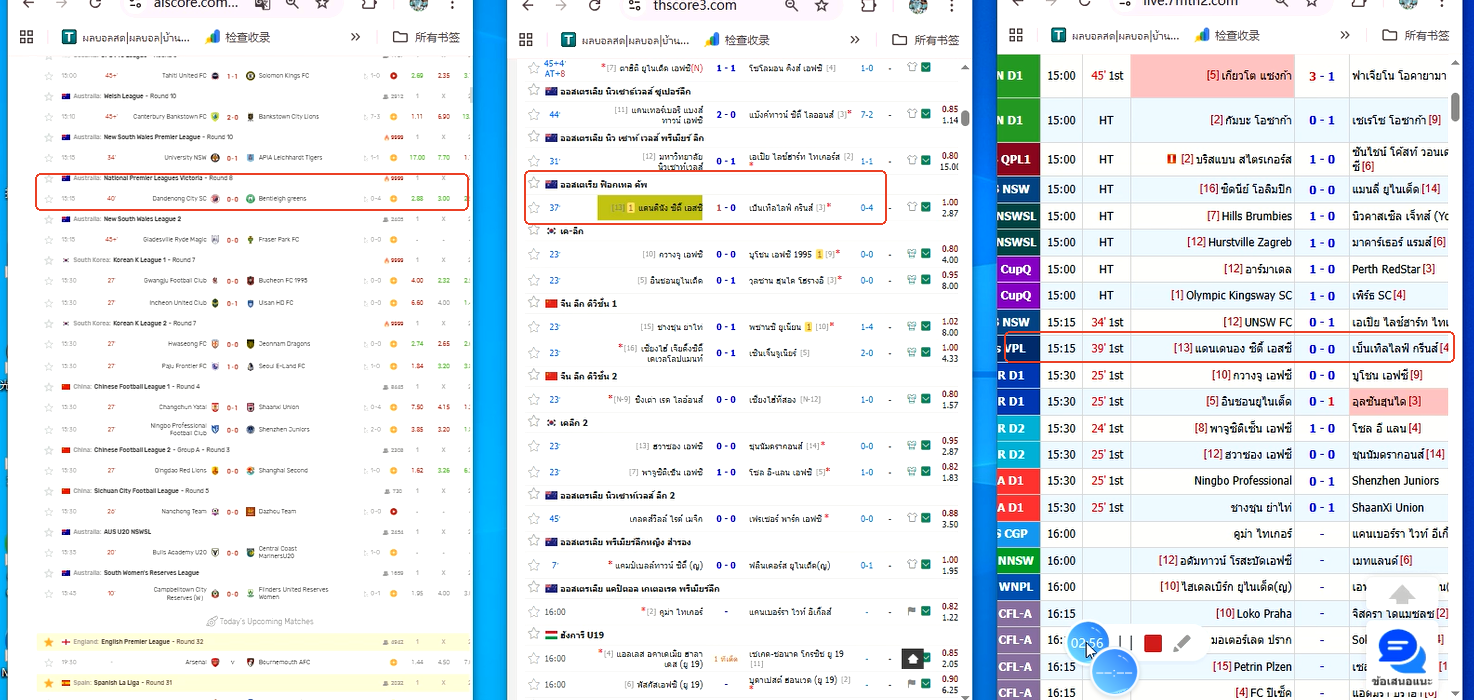Expand bookmarks overflow chevron in thscore3 window
This screenshot has height=700, width=1474.
click(855, 39)
